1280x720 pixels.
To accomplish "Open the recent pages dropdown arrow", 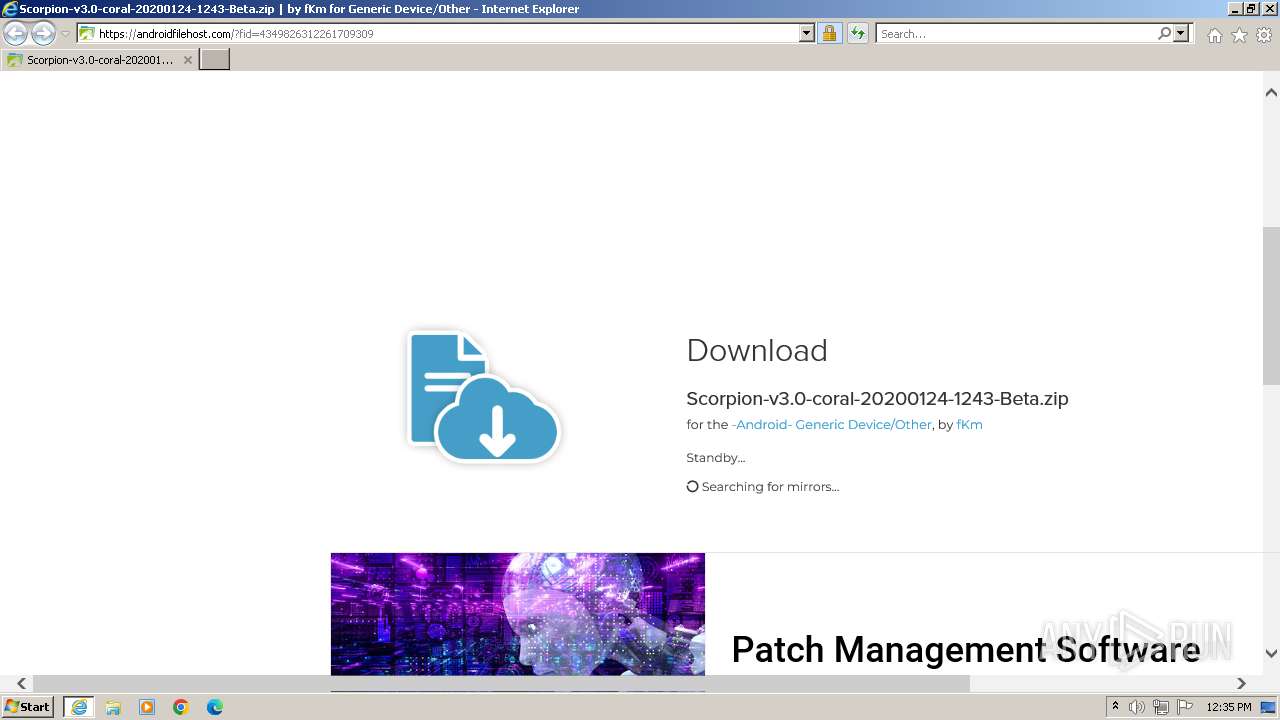I will click(66, 34).
